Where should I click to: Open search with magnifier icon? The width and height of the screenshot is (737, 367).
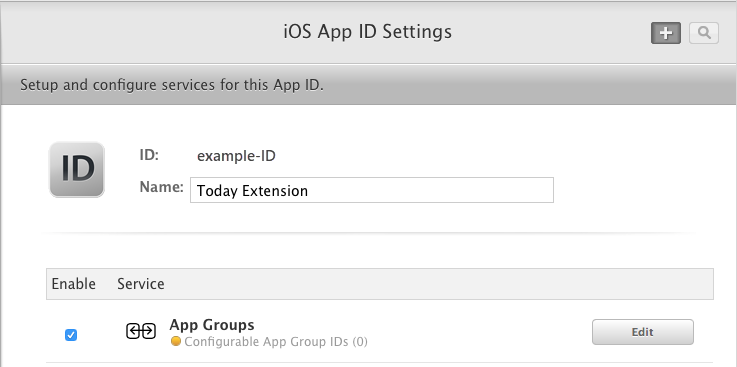[704, 33]
